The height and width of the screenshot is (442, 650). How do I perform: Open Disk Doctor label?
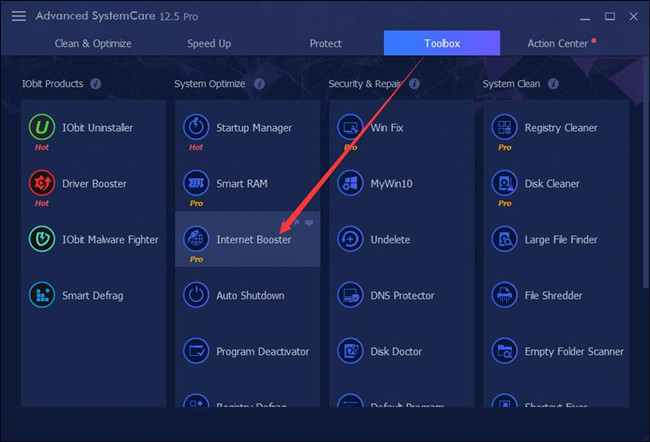[x=396, y=352]
